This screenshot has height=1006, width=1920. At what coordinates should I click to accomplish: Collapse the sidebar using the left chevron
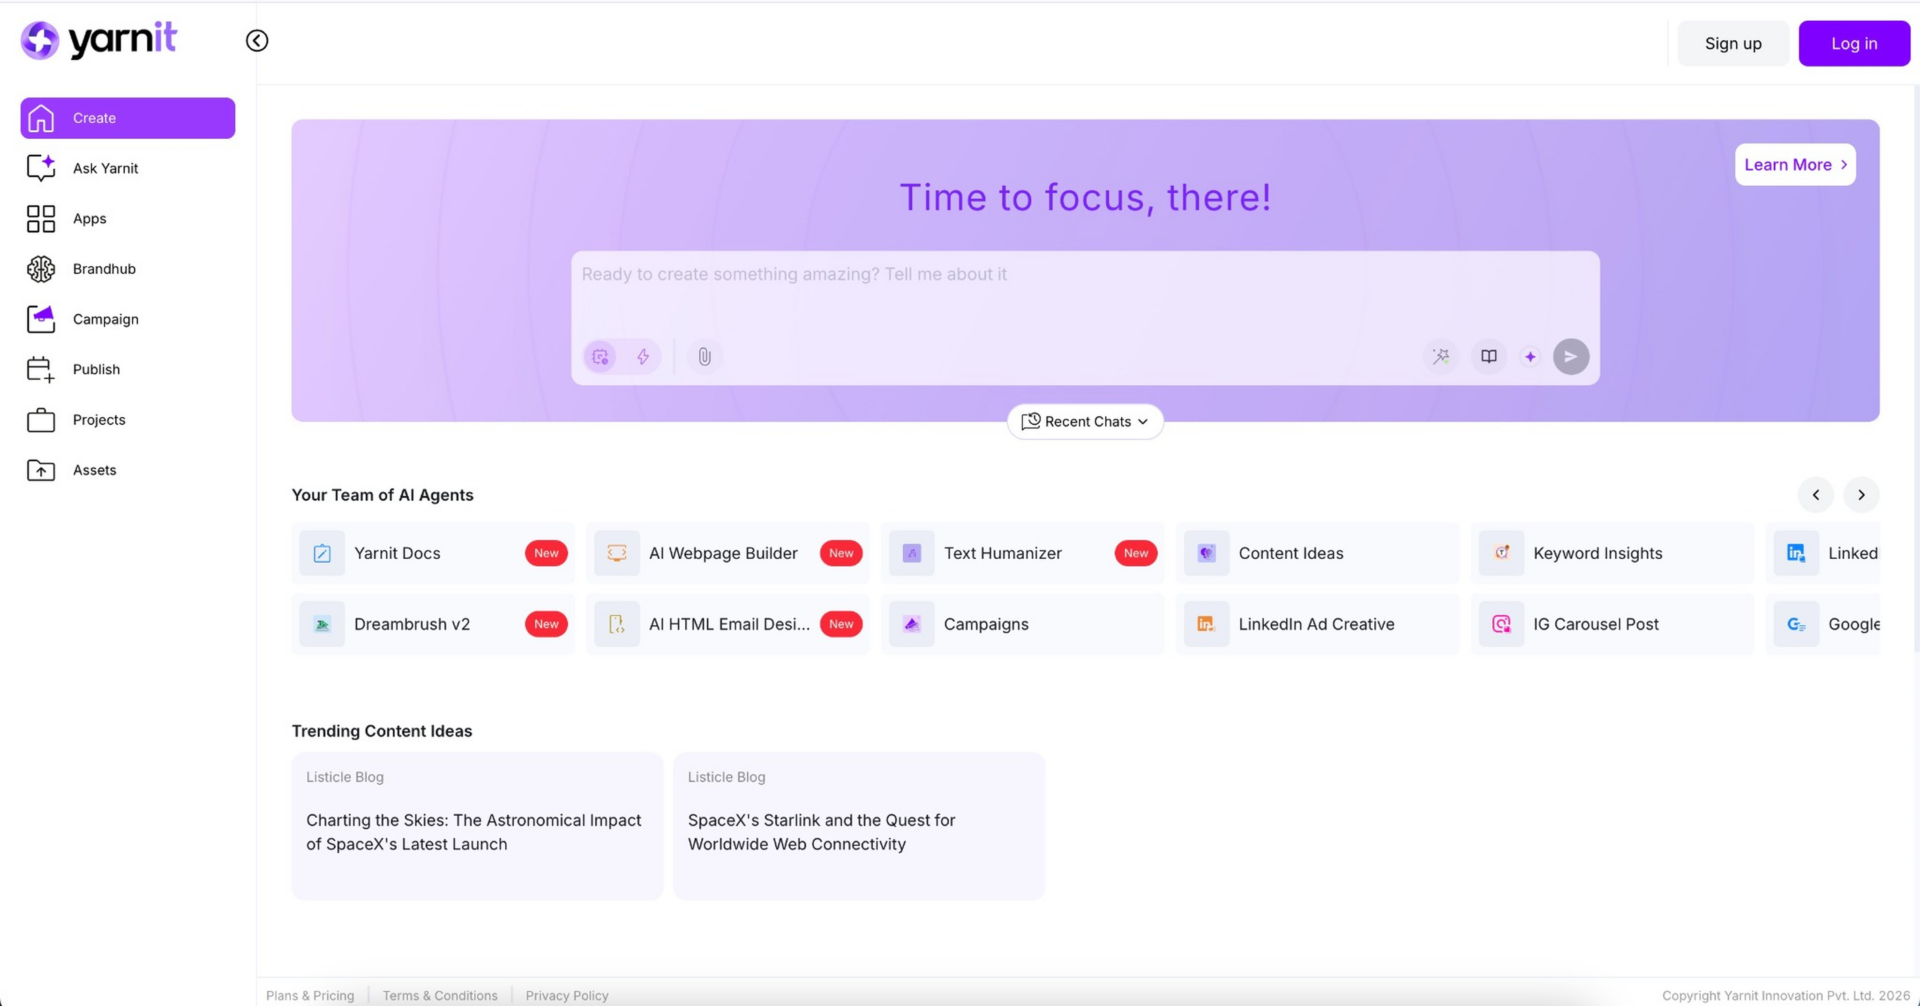pos(256,40)
